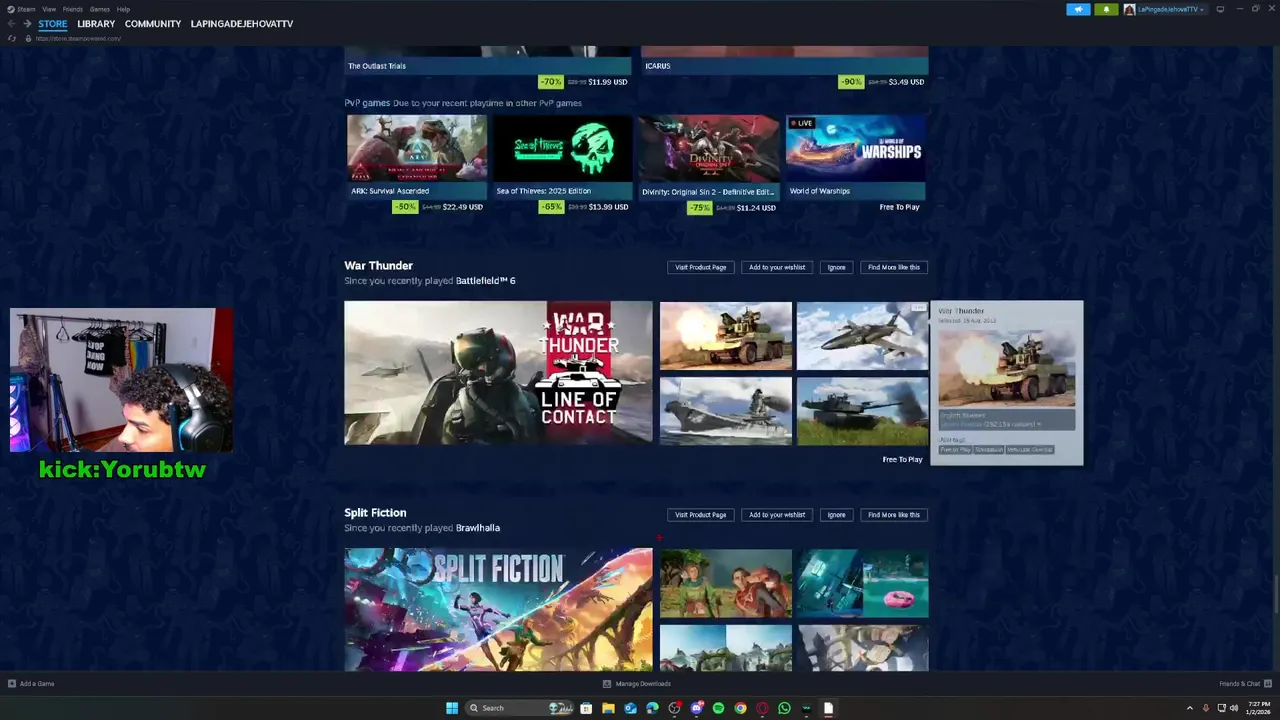Switch to Big Picture mode icon
The image size is (1280, 720).
coord(1220,9)
